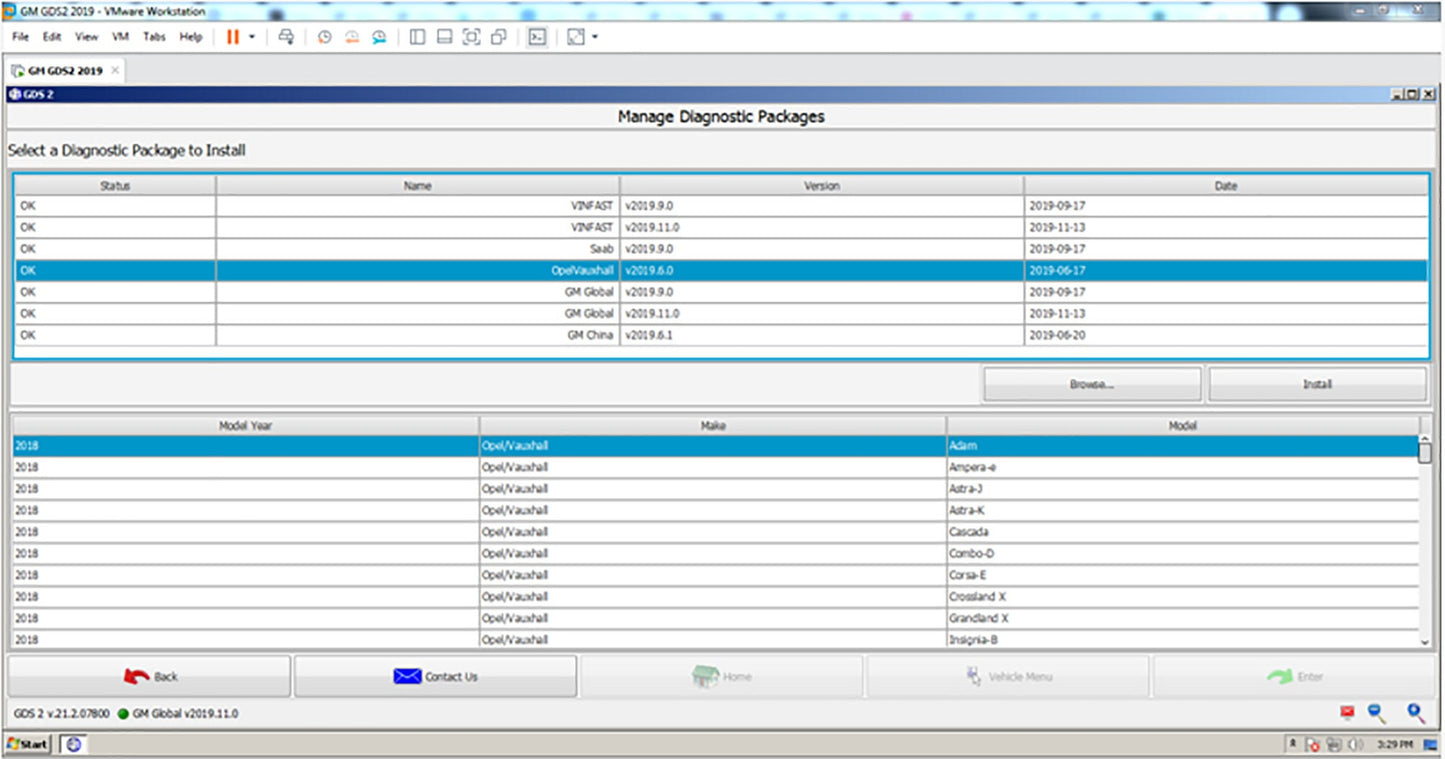1445x759 pixels.
Task: Click the zoom in magnifier icon
Action: coord(1415,712)
